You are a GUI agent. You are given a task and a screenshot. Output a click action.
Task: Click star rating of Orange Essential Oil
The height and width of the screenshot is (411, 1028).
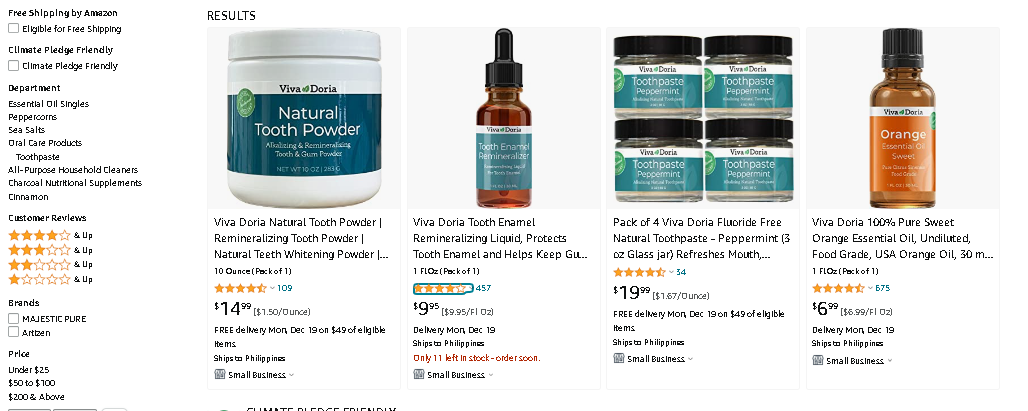pyautogui.click(x=838, y=288)
